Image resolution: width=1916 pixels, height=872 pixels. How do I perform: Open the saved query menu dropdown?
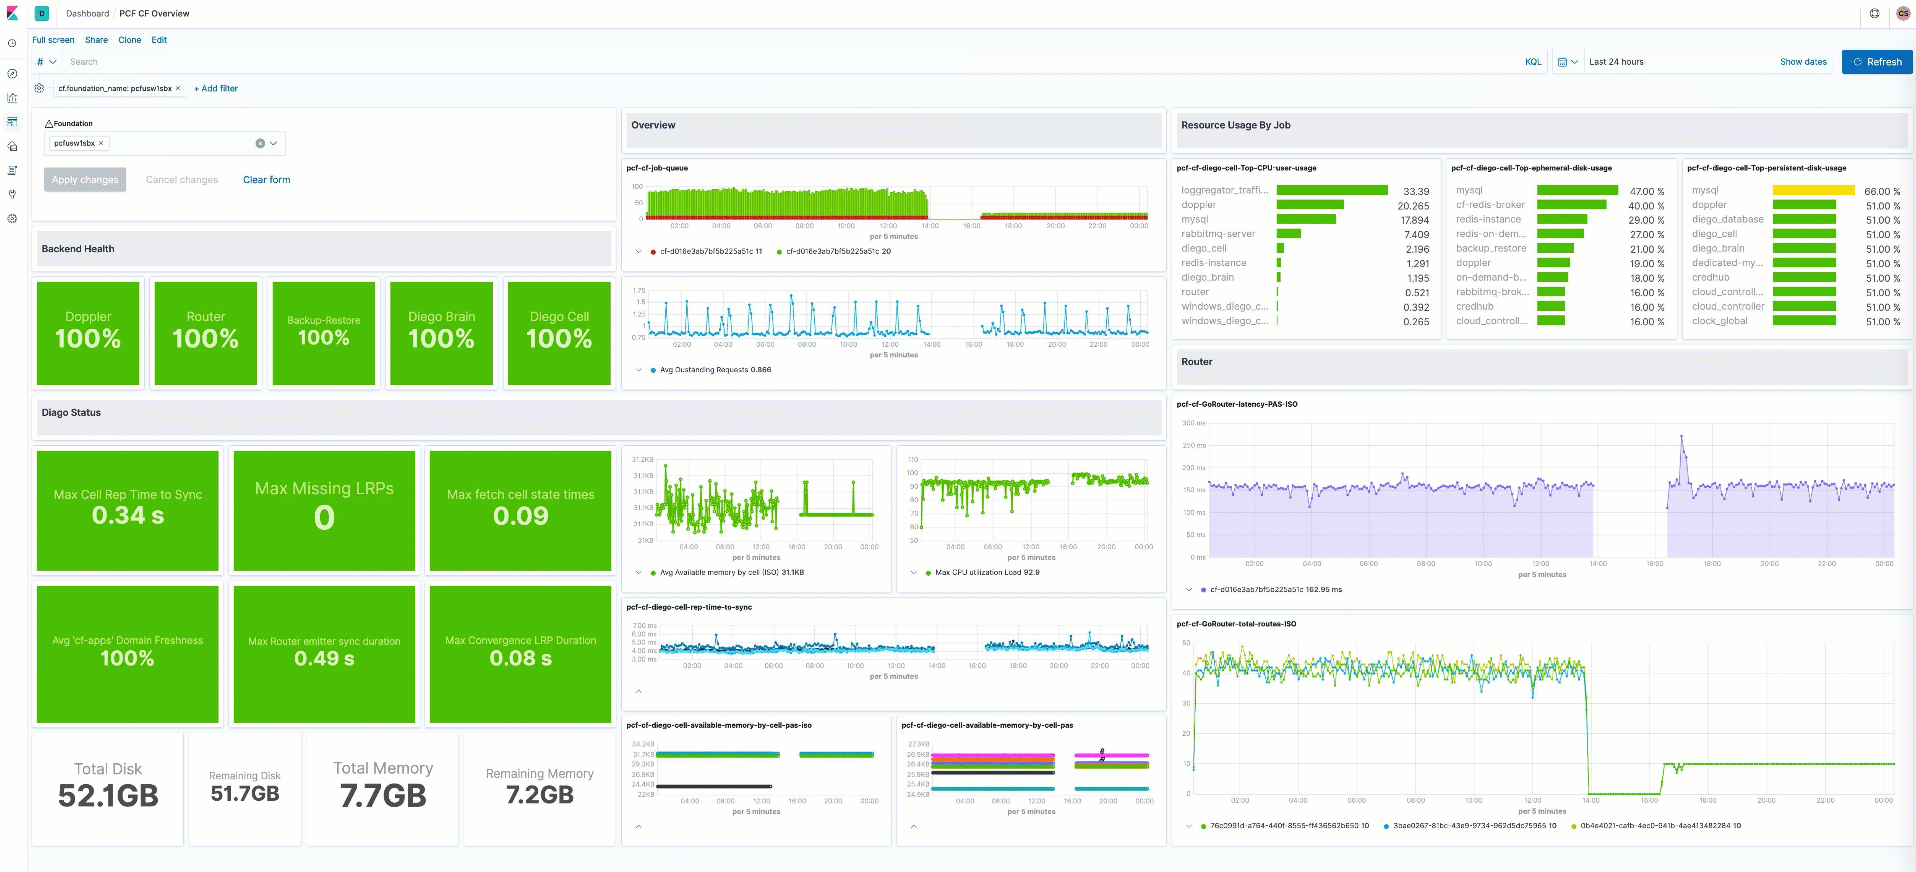point(46,62)
